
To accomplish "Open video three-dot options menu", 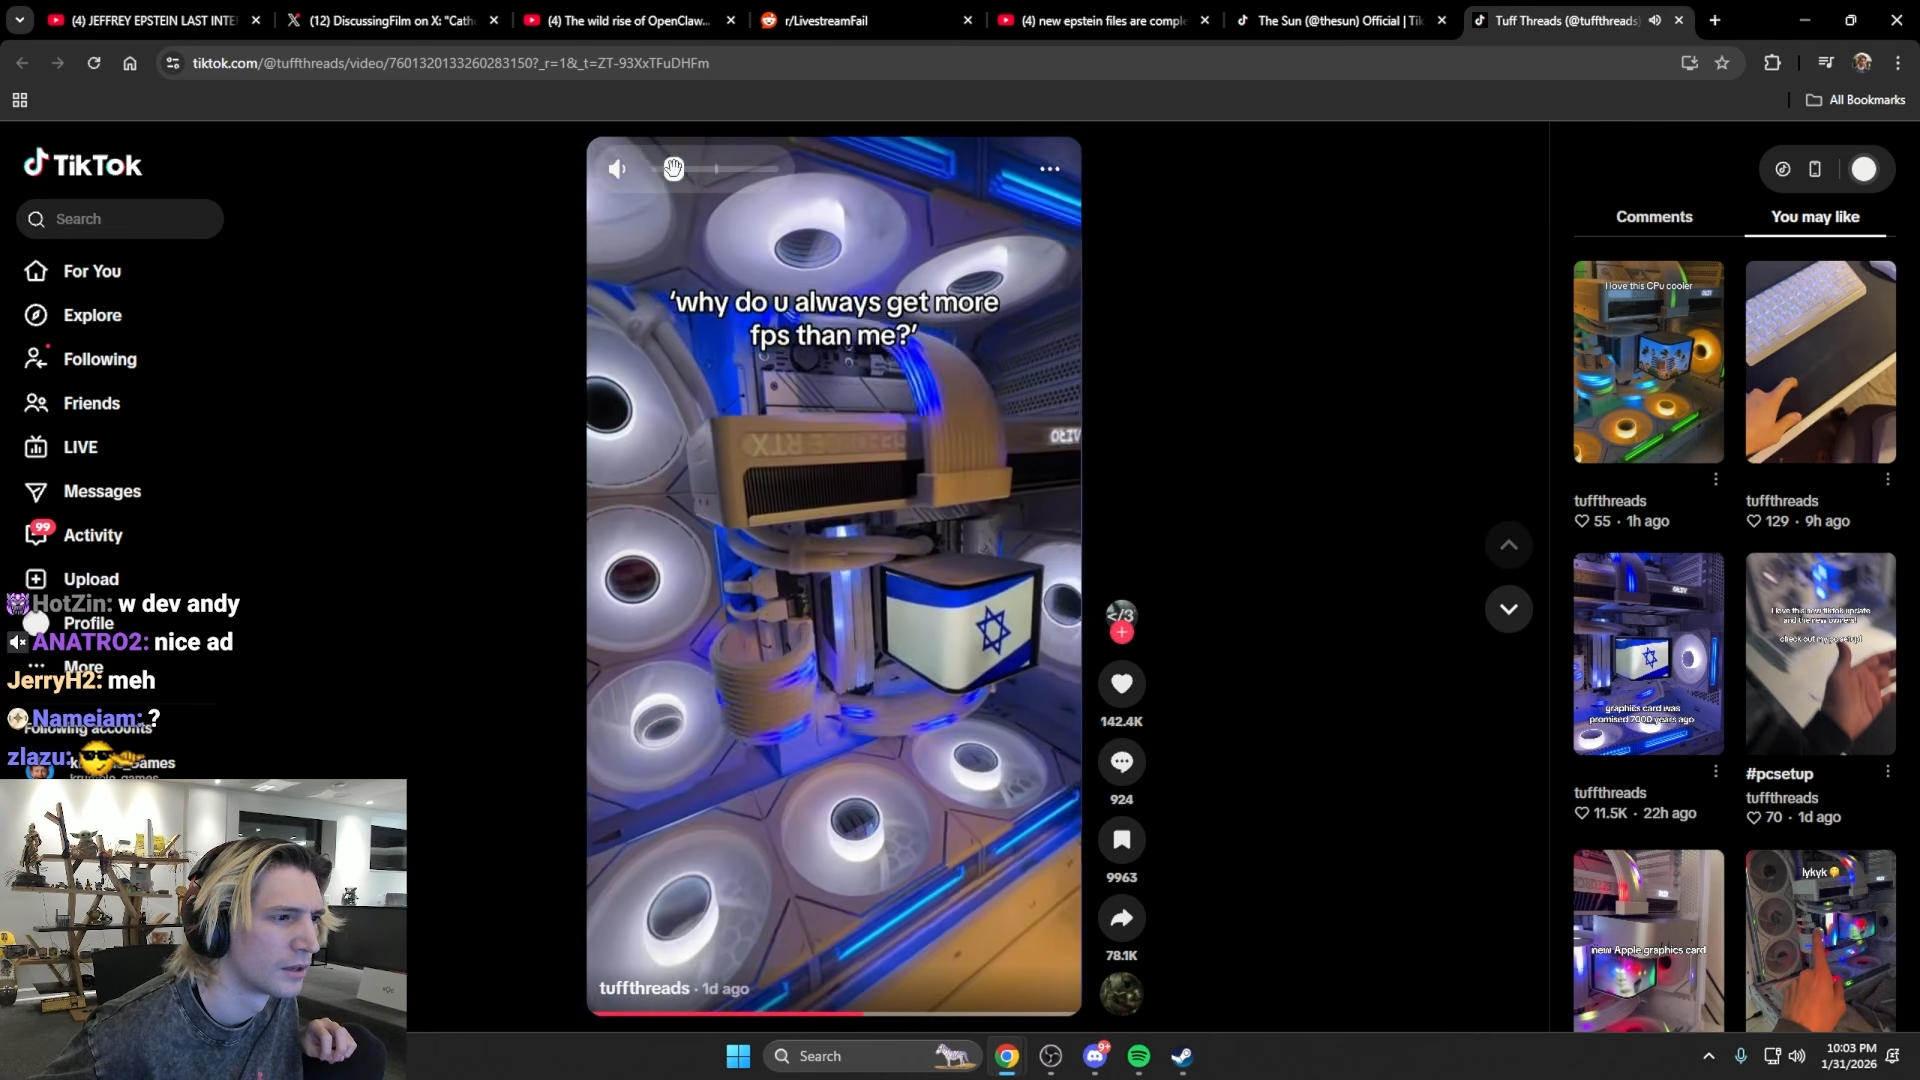I will 1049,169.
